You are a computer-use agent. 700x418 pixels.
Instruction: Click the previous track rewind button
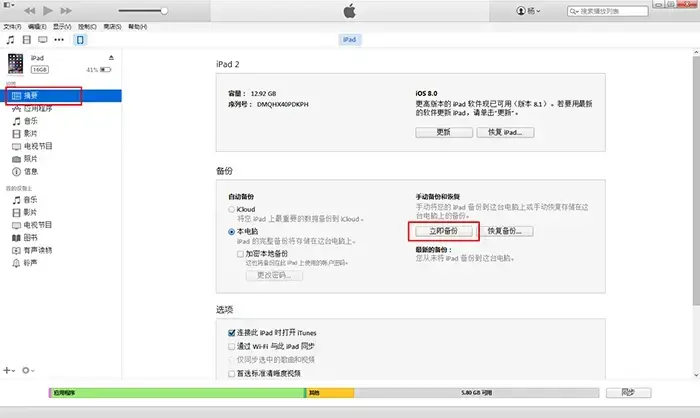(29, 11)
